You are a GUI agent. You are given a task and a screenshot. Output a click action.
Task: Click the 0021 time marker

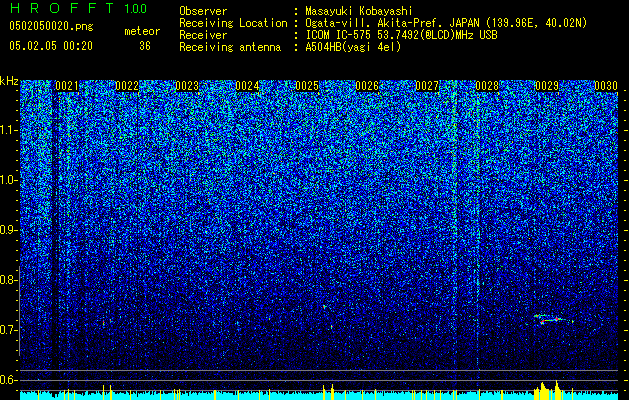point(67,86)
